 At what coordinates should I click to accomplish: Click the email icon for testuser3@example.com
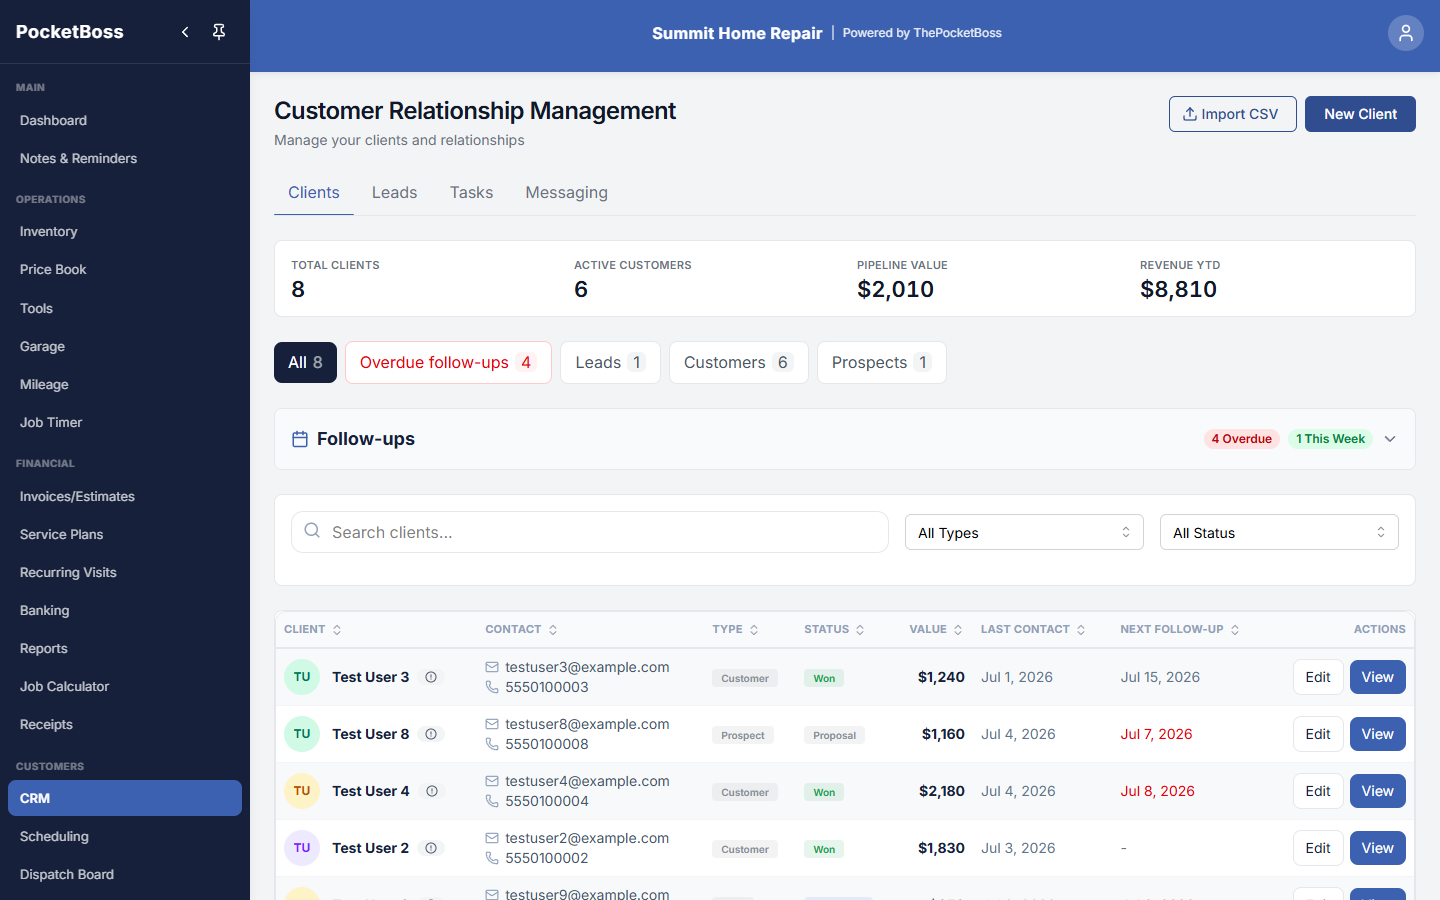tap(492, 667)
